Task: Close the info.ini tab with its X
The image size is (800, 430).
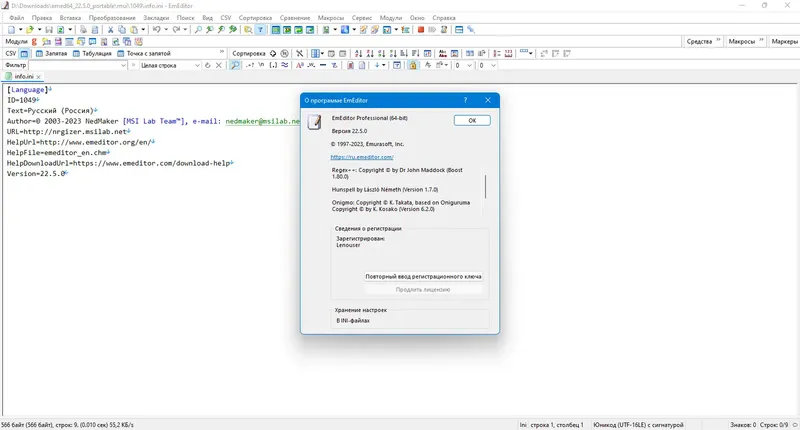Action: (39, 77)
